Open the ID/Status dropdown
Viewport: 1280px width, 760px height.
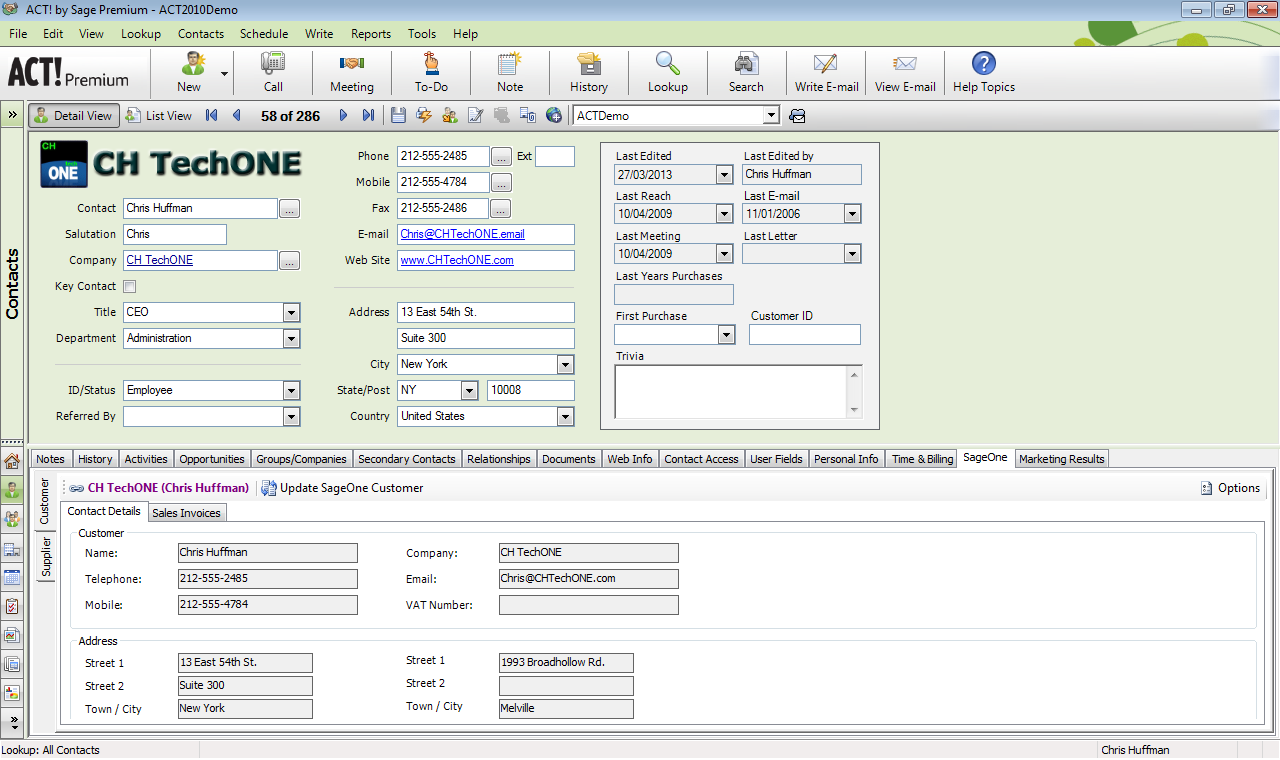(291, 390)
